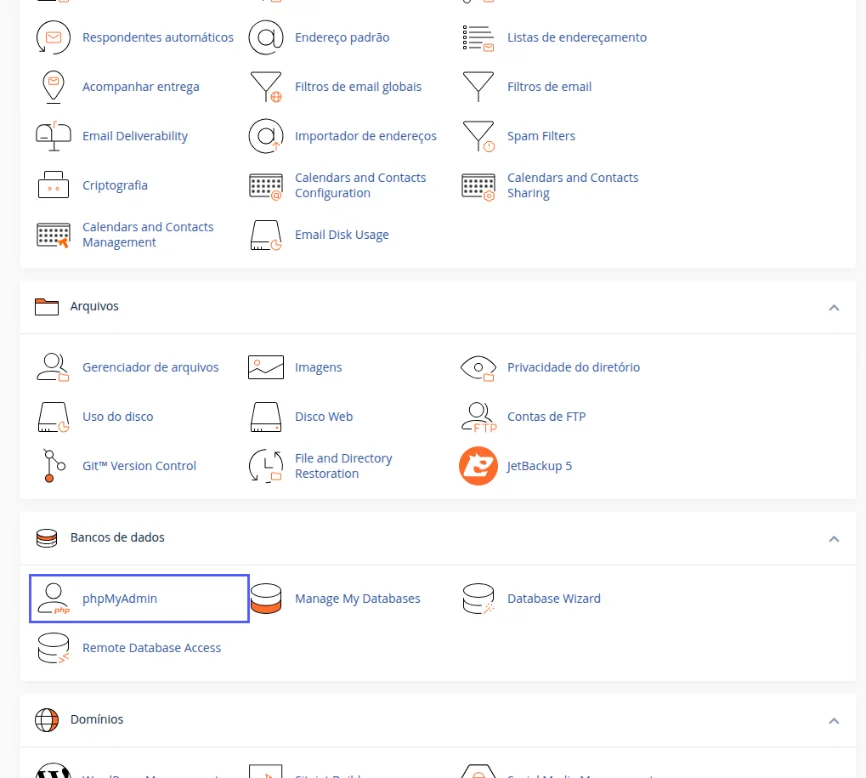Open the Endereço padrão link

(342, 38)
